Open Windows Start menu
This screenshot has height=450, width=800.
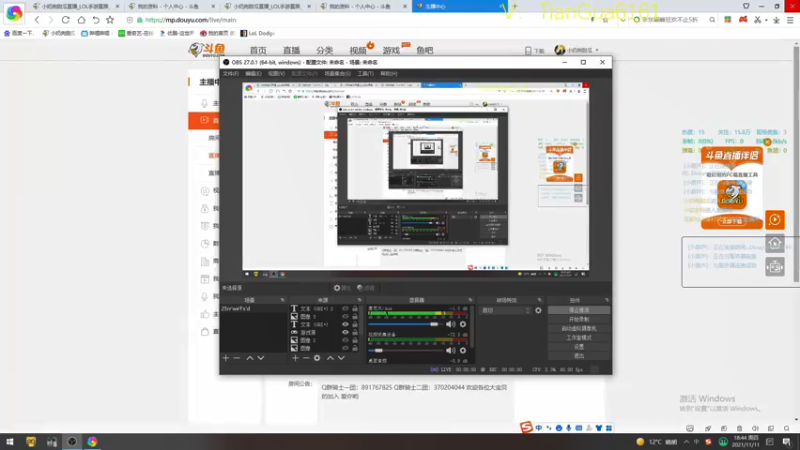pos(10,442)
